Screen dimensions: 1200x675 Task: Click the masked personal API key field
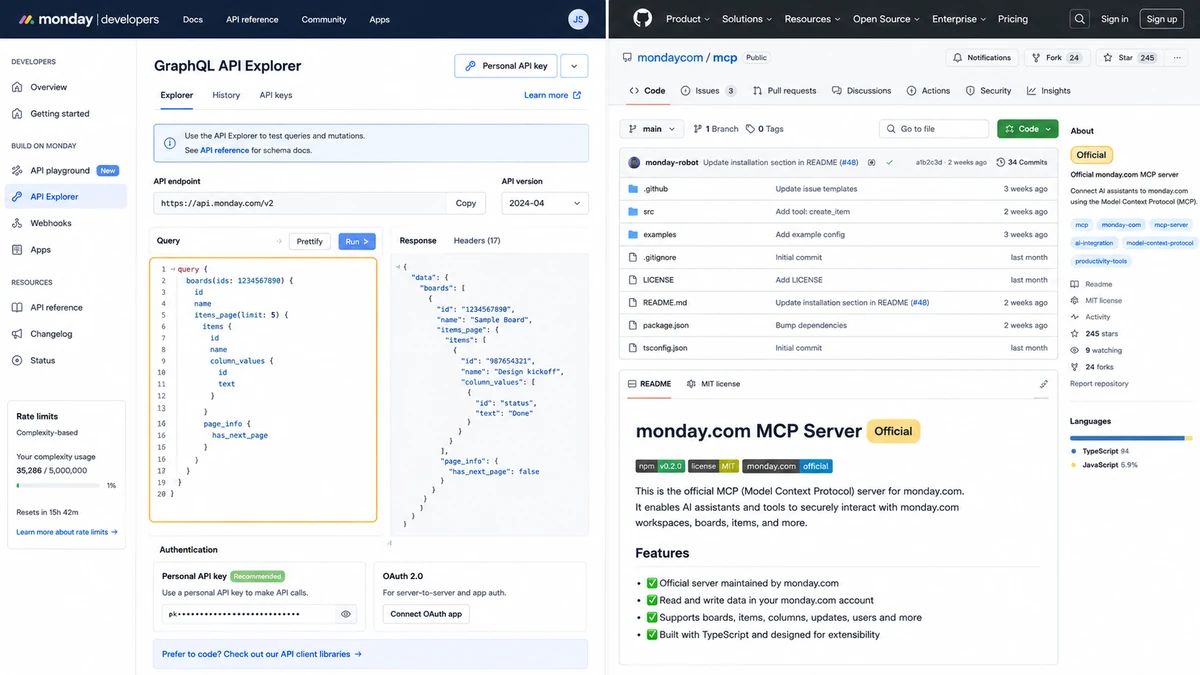tap(260, 614)
